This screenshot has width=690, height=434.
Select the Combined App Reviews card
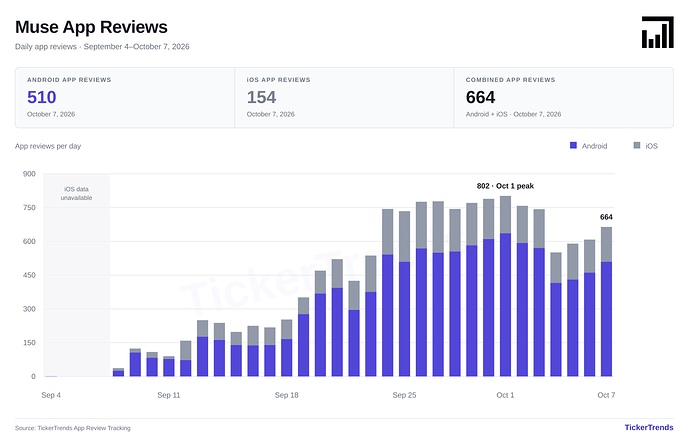coord(563,98)
